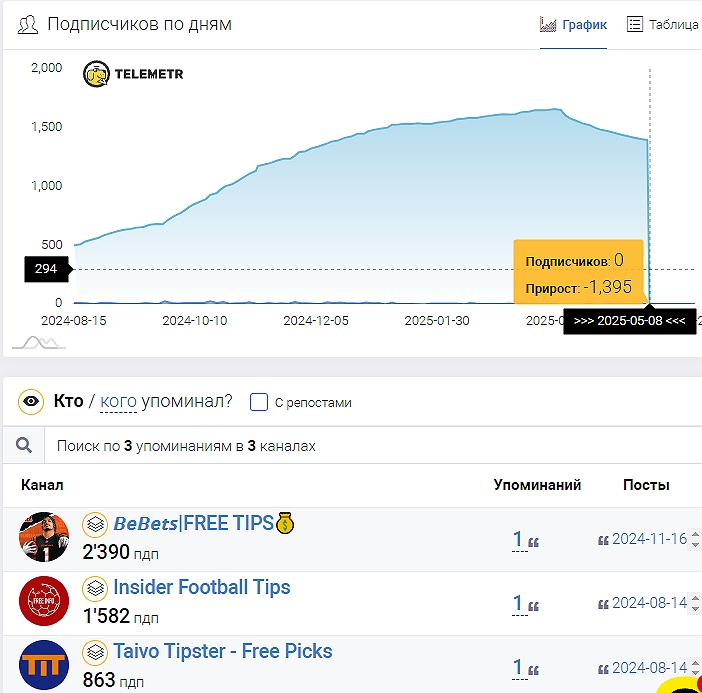Enable the С репостами checkbox
This screenshot has width=702, height=693.
259,402
